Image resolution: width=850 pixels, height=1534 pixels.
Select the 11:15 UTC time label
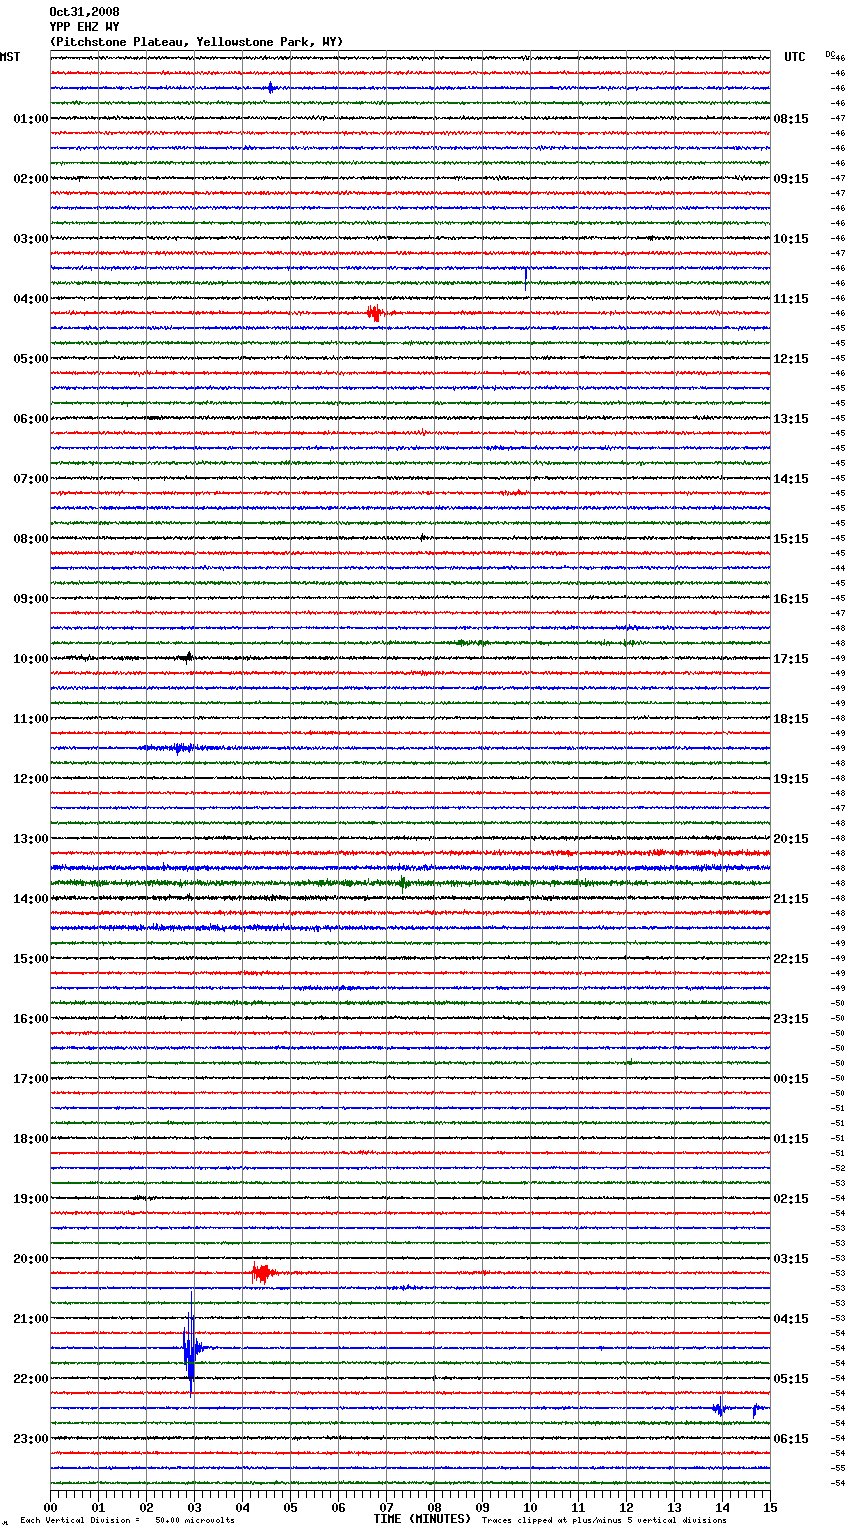coord(791,299)
